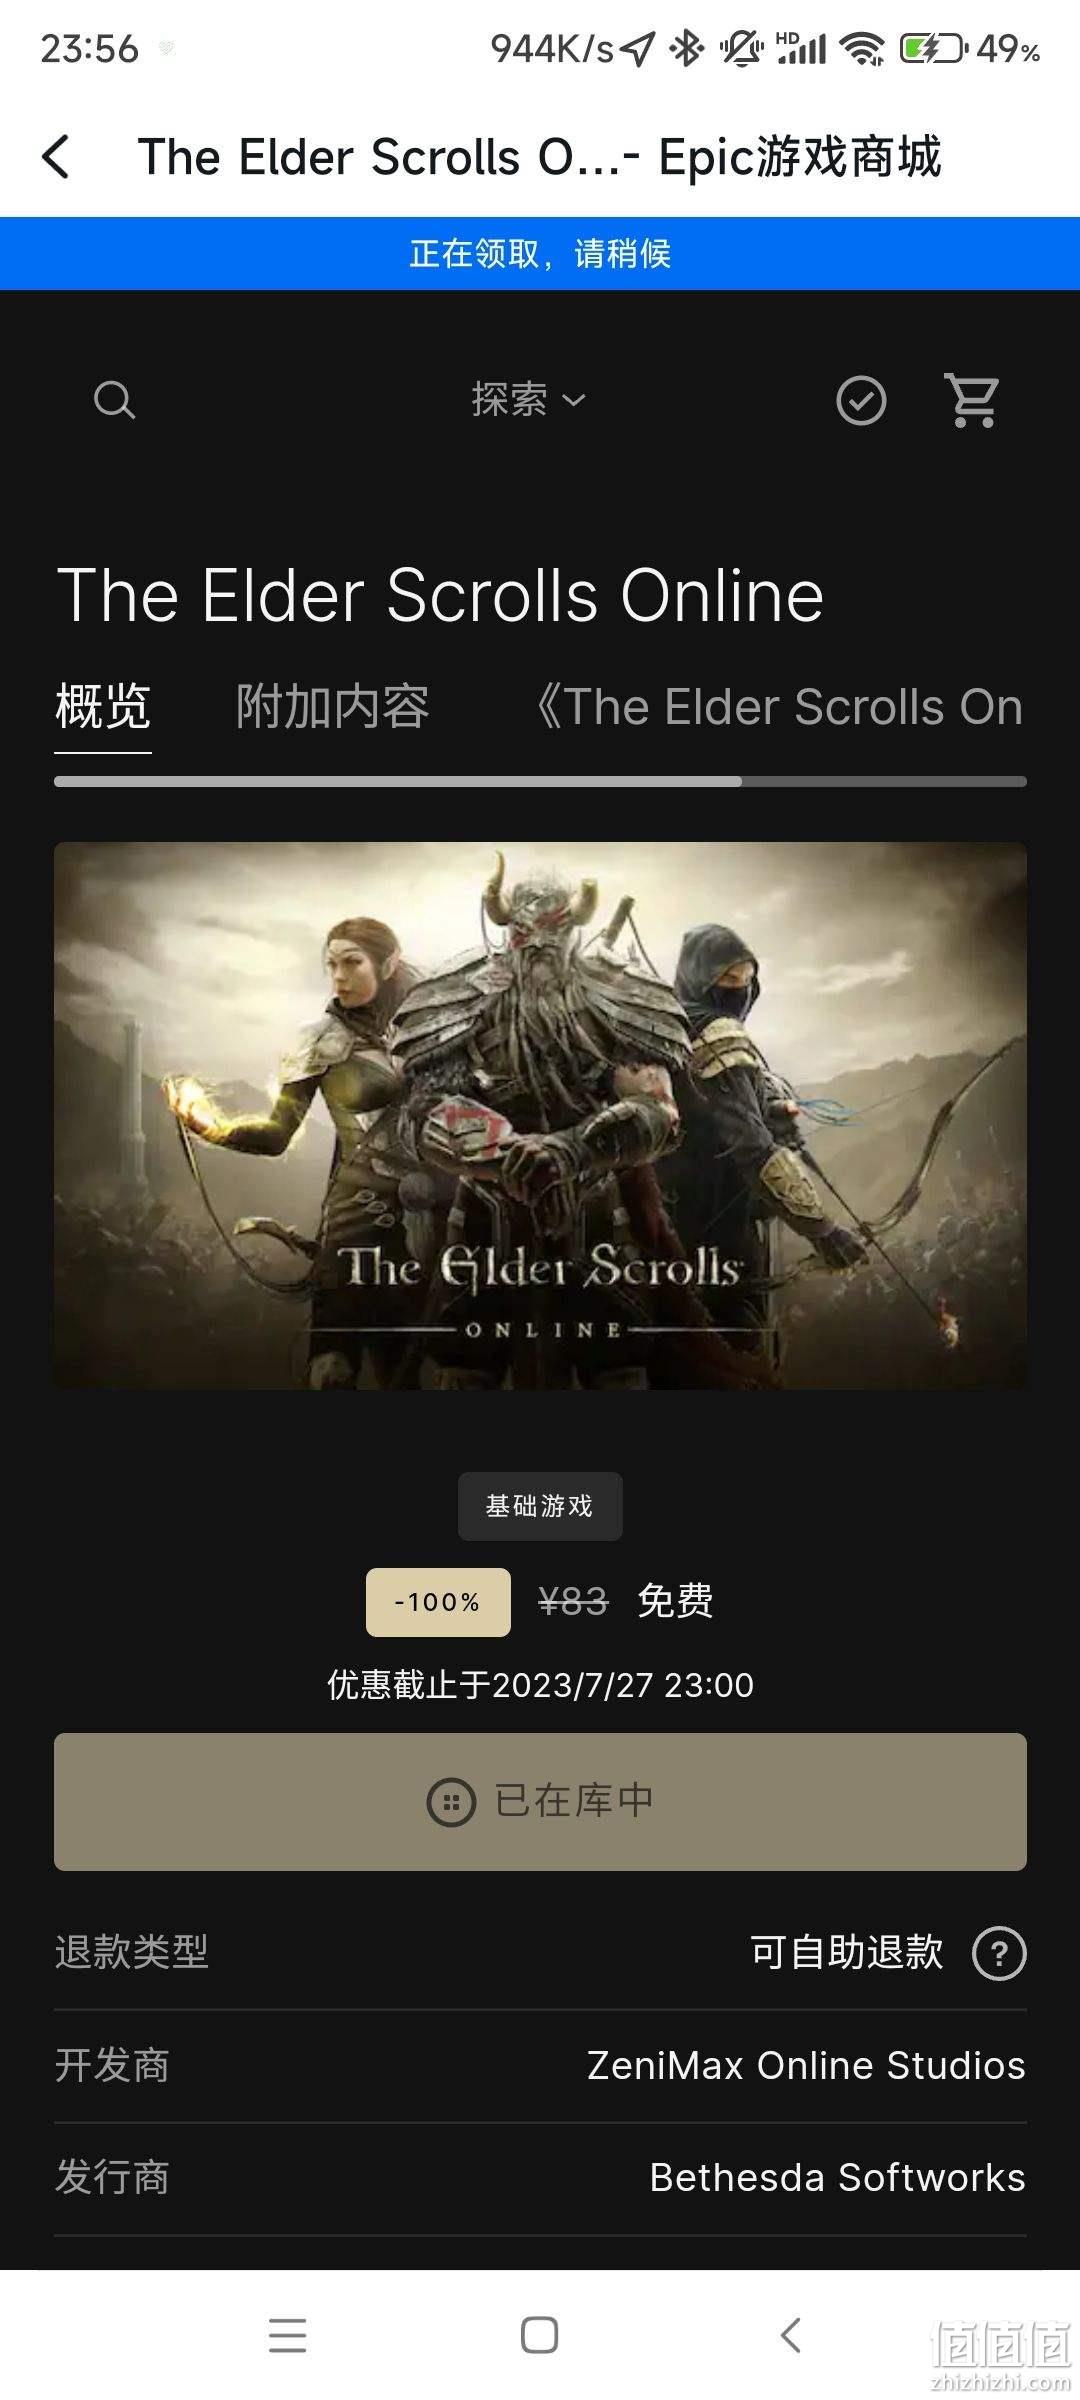Open the 《The Elder Scrolls On... tab

coord(780,708)
